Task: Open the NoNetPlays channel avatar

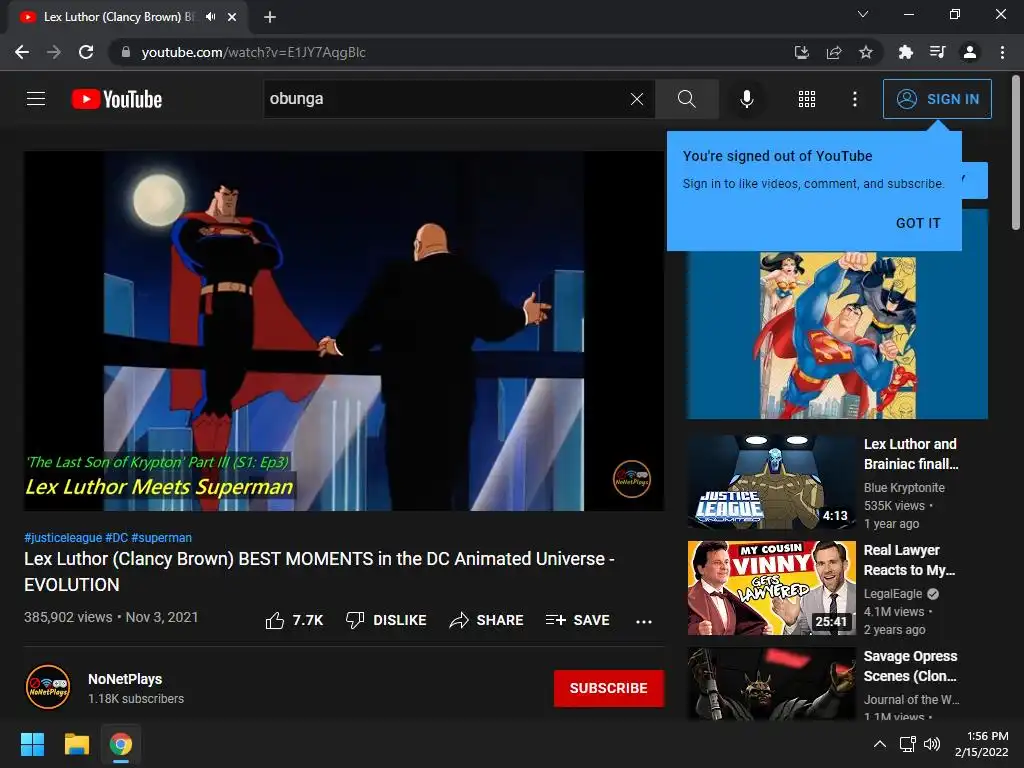Action: 48,687
